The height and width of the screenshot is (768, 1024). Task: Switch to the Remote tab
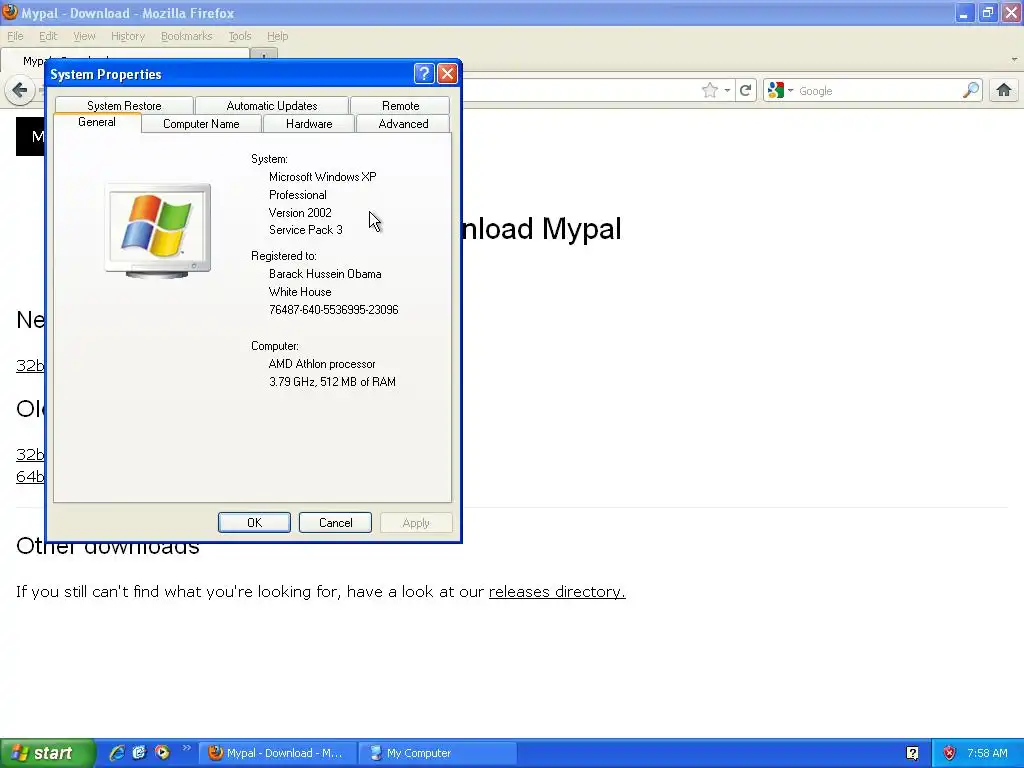[400, 105]
